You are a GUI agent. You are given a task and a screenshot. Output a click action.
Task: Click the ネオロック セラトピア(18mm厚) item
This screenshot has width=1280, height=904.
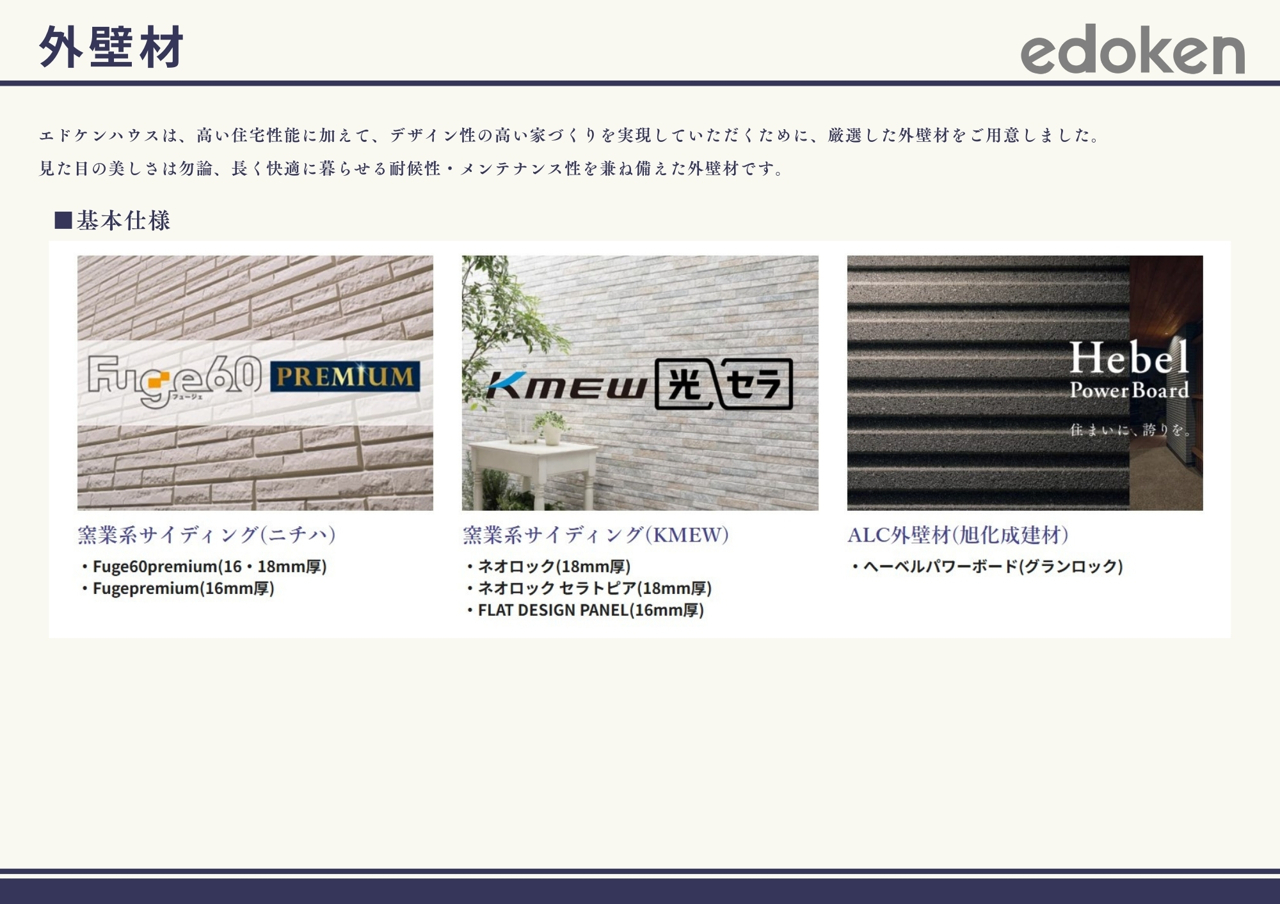click(x=593, y=588)
